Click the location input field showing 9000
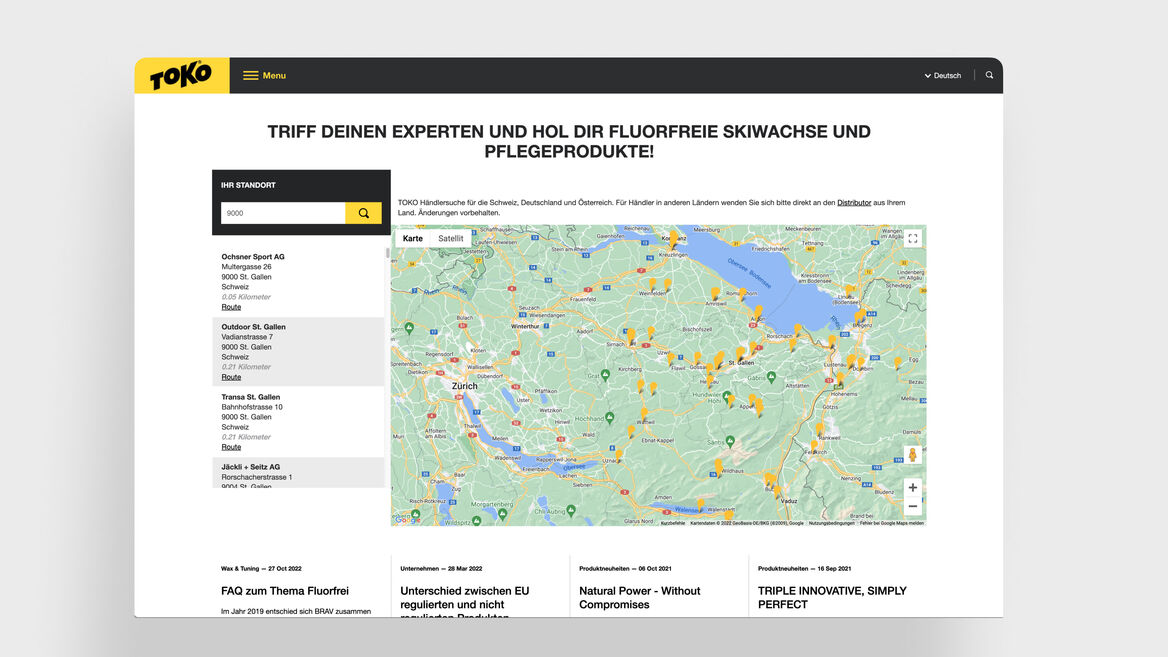 (x=283, y=213)
